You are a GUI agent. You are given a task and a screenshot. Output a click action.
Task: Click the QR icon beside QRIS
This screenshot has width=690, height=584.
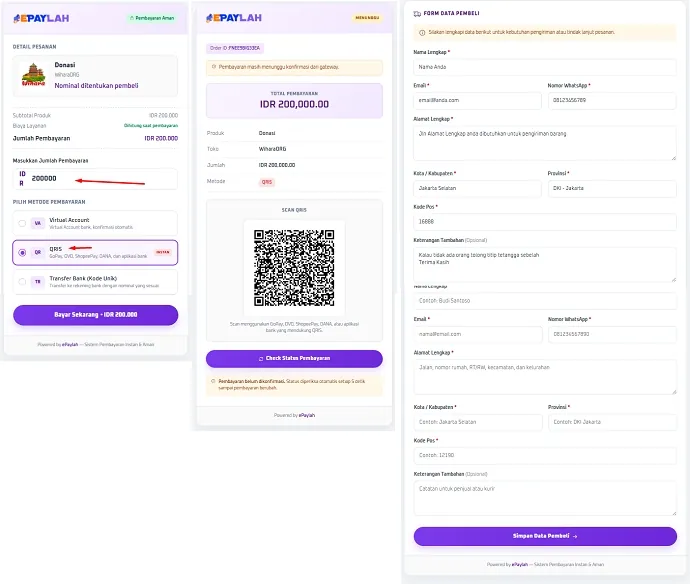tap(38, 253)
